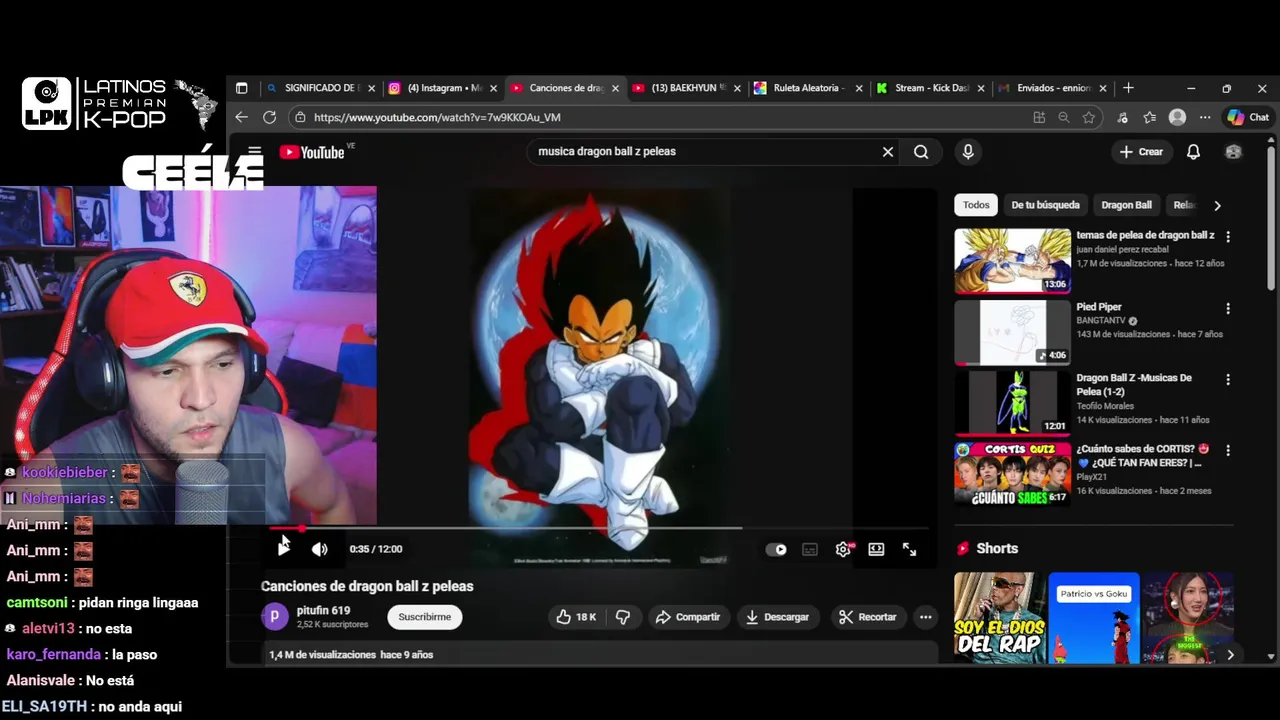The image size is (1280, 720).
Task: Start voice search with microphone icon
Action: [x=967, y=152]
